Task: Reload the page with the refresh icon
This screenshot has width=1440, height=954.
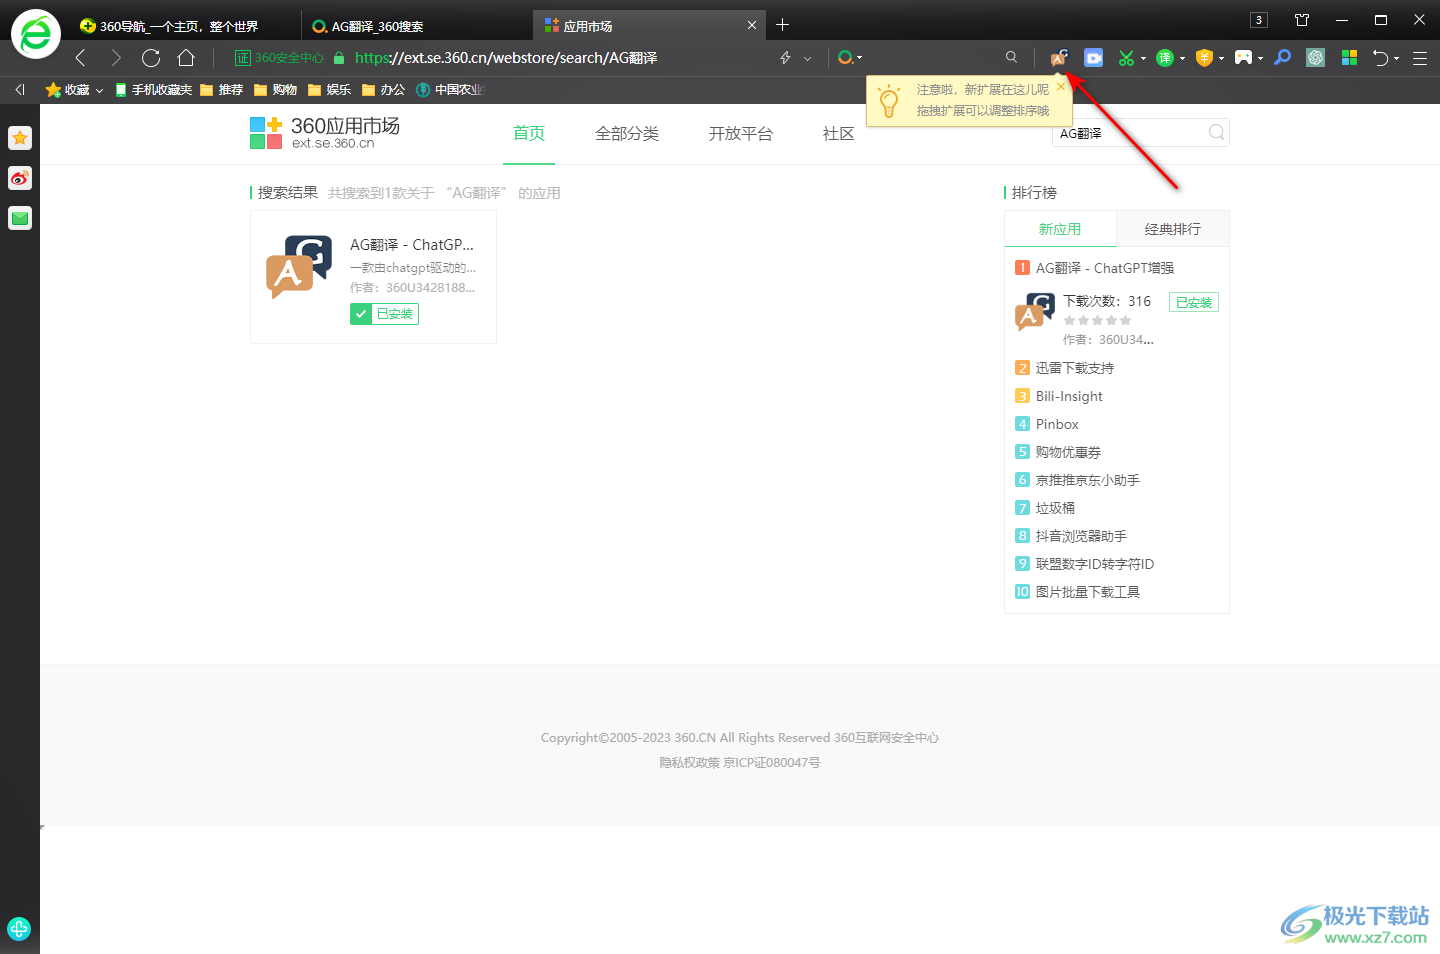Action: [x=151, y=58]
